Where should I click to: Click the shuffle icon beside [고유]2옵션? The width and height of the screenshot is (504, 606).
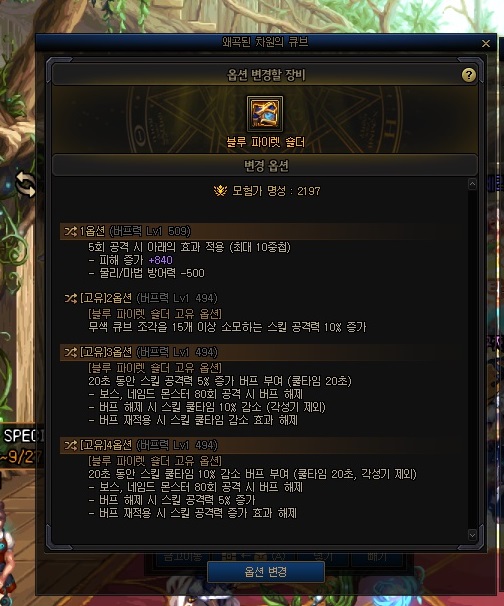(x=71, y=298)
